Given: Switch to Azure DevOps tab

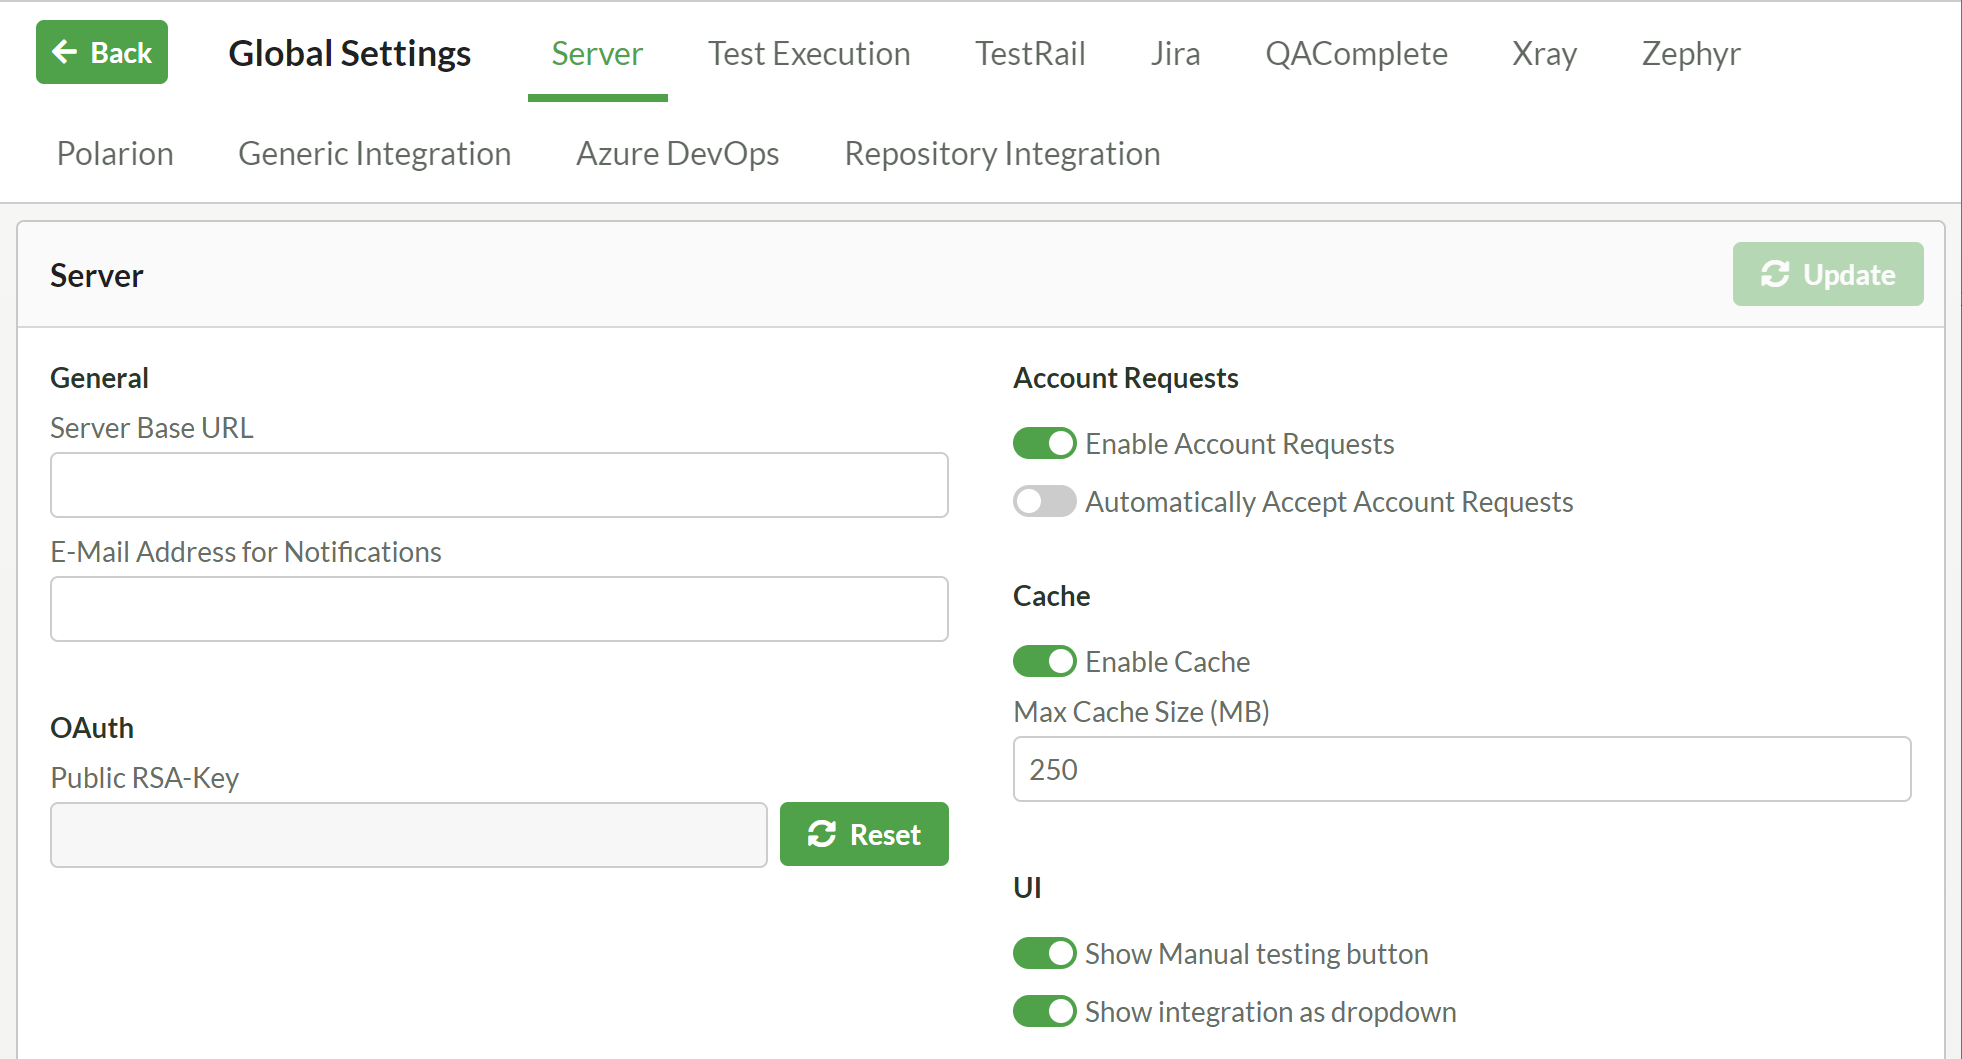Looking at the screenshot, I should [677, 154].
